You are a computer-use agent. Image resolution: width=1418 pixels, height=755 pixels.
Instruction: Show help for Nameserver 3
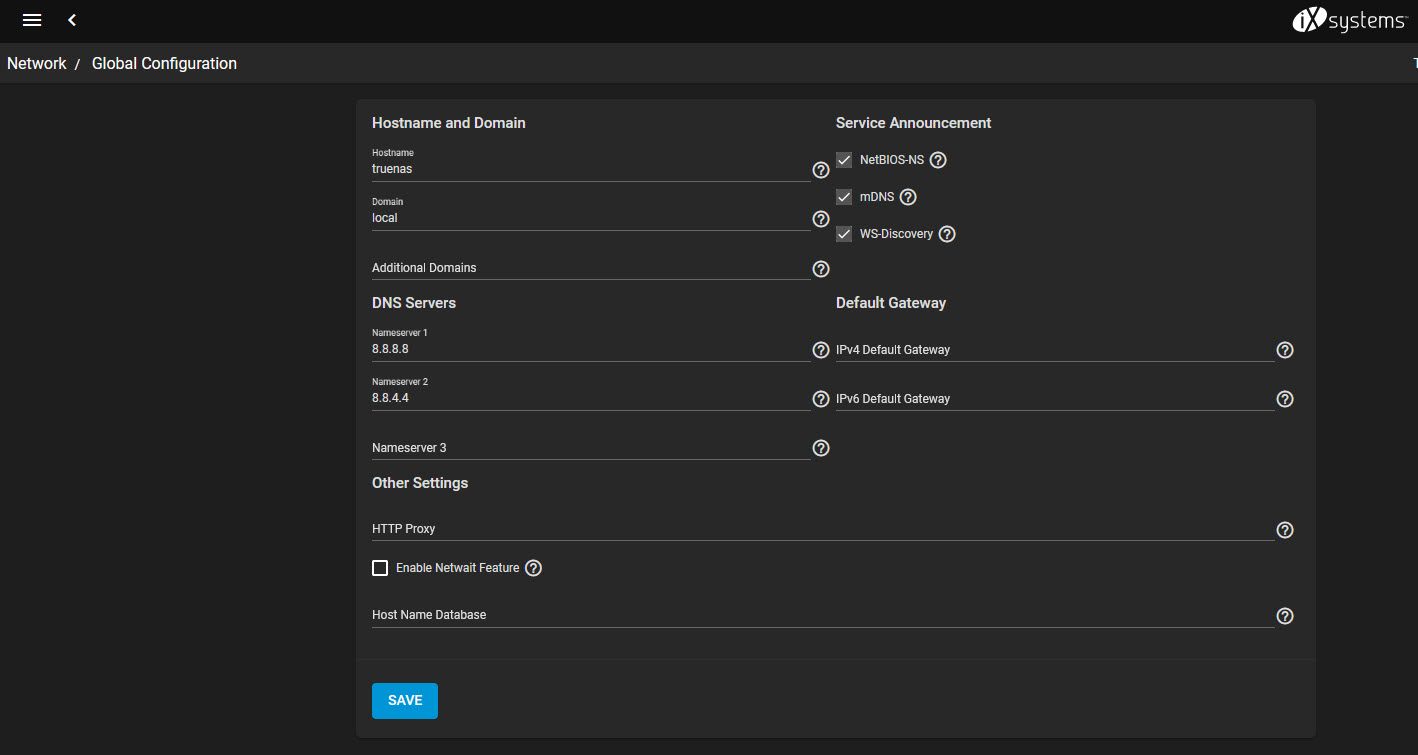point(821,448)
